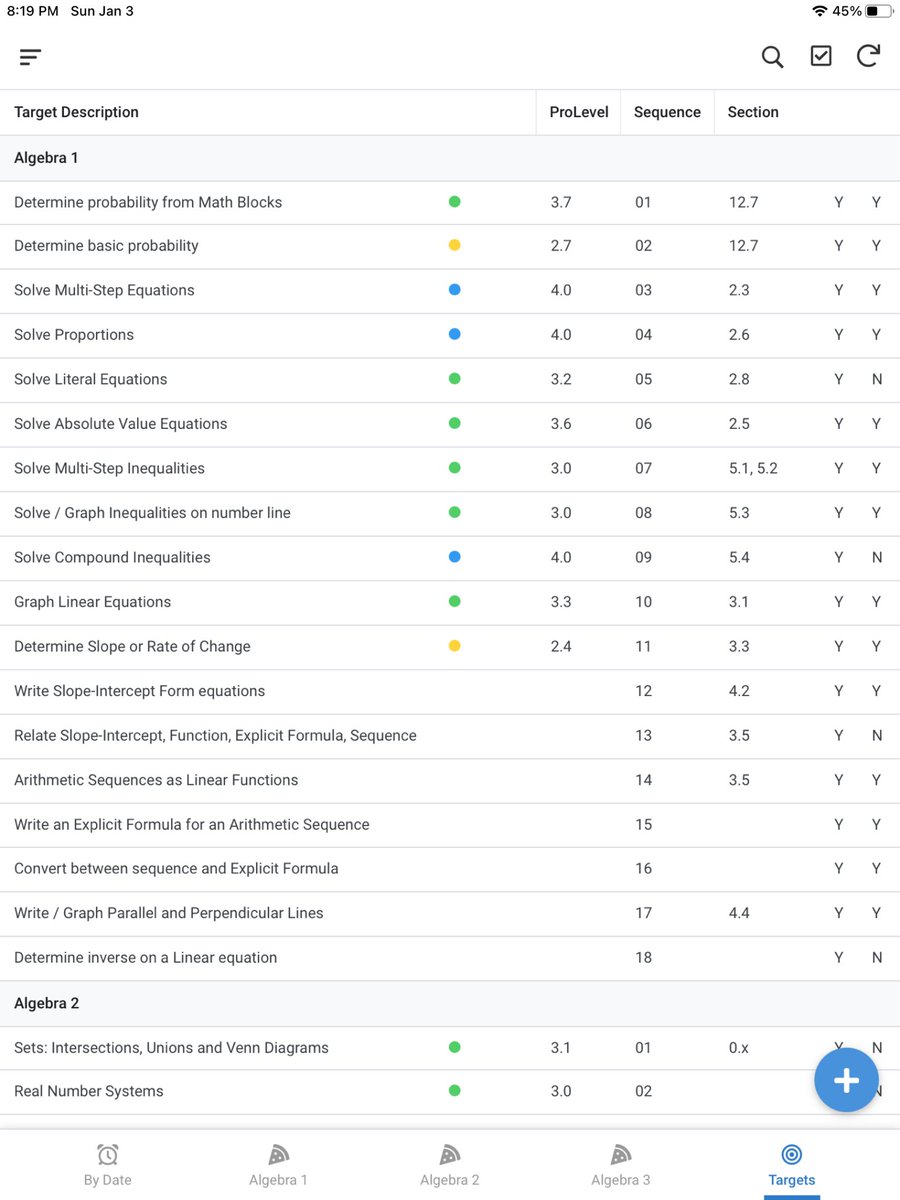Viewport: 900px width, 1200px height.
Task: Tap the Algebra 2 section header
Action: [450, 1003]
